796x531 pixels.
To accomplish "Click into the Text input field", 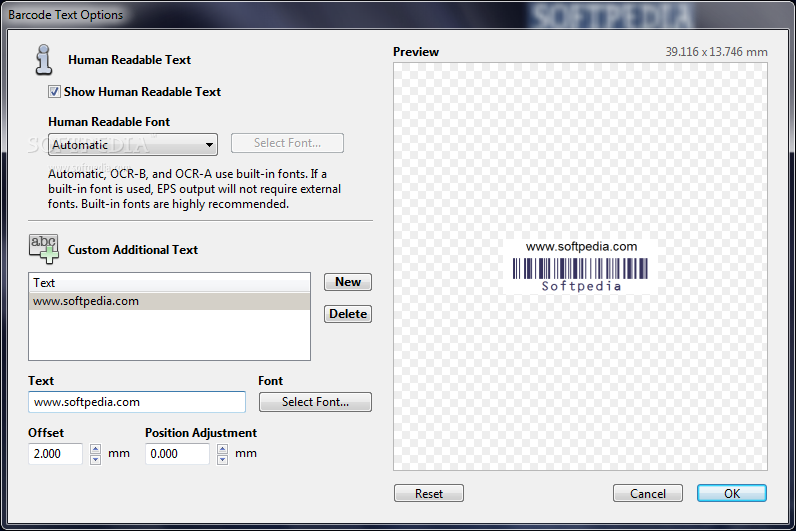I will [137, 402].
